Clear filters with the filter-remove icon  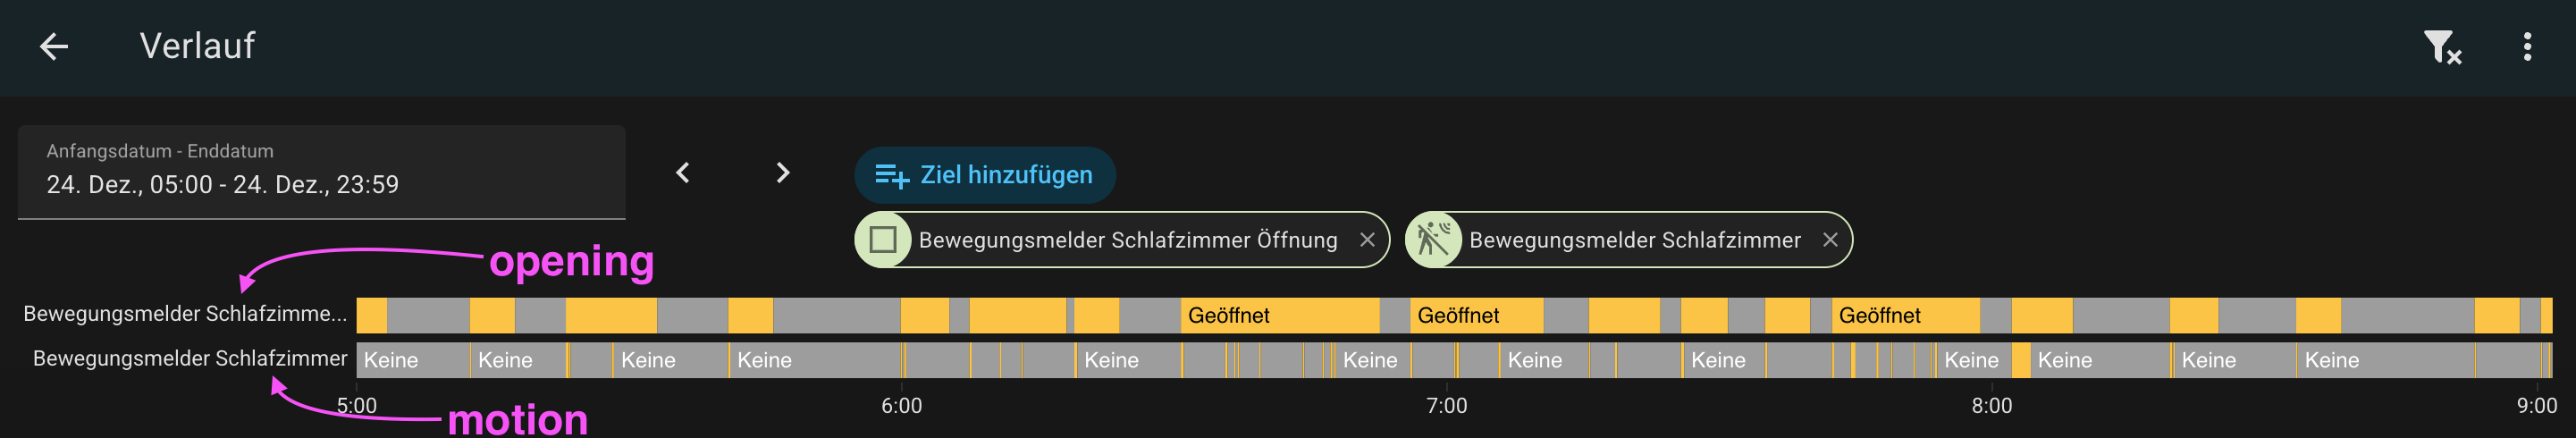[x=2441, y=47]
